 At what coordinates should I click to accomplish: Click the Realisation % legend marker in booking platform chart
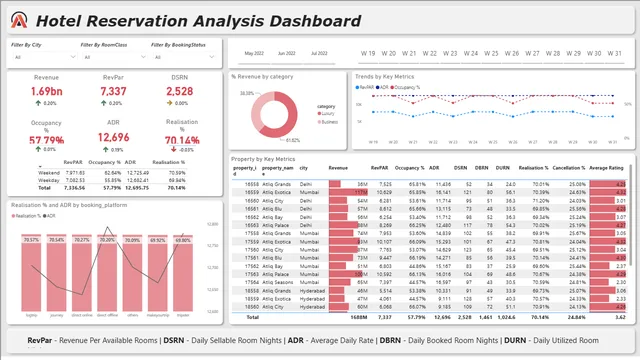click(13, 216)
